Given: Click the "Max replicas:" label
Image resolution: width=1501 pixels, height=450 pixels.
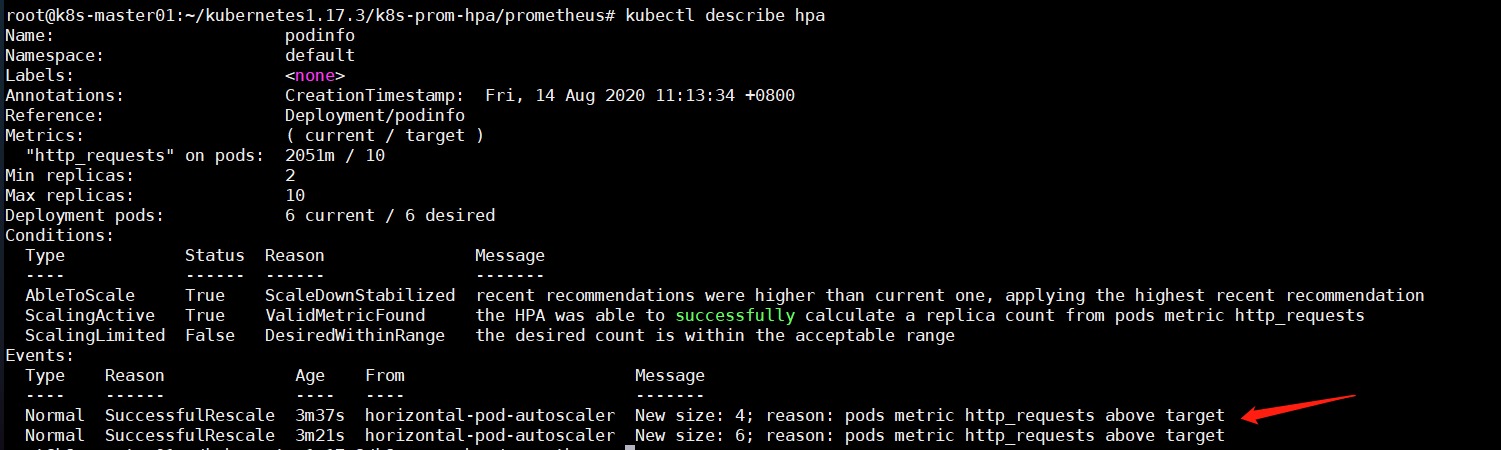Looking at the screenshot, I should coord(70,195).
